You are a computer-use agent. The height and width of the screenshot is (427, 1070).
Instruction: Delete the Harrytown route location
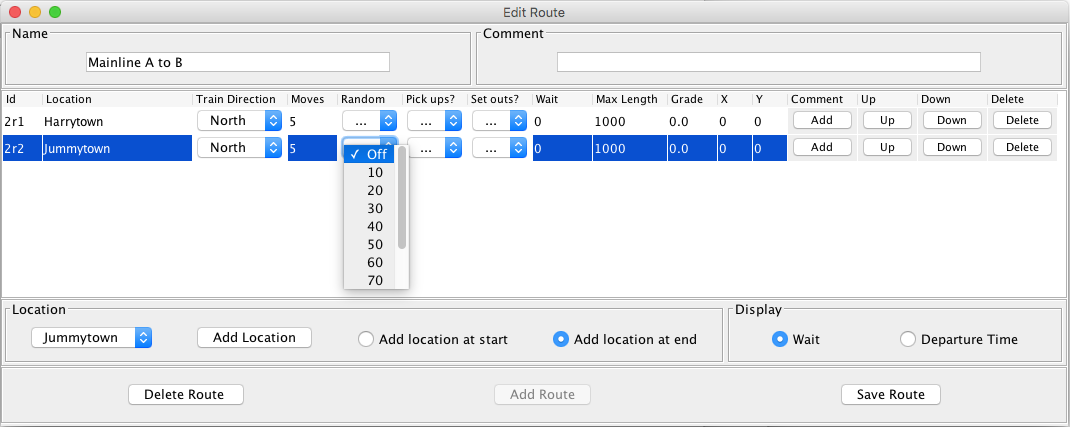tap(1022, 120)
